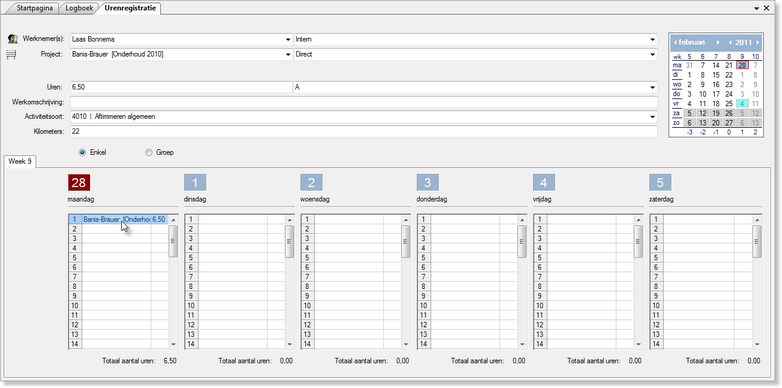This screenshot has height=388, width=782.
Task: Select day header 2 woensdag
Action: coord(312,183)
